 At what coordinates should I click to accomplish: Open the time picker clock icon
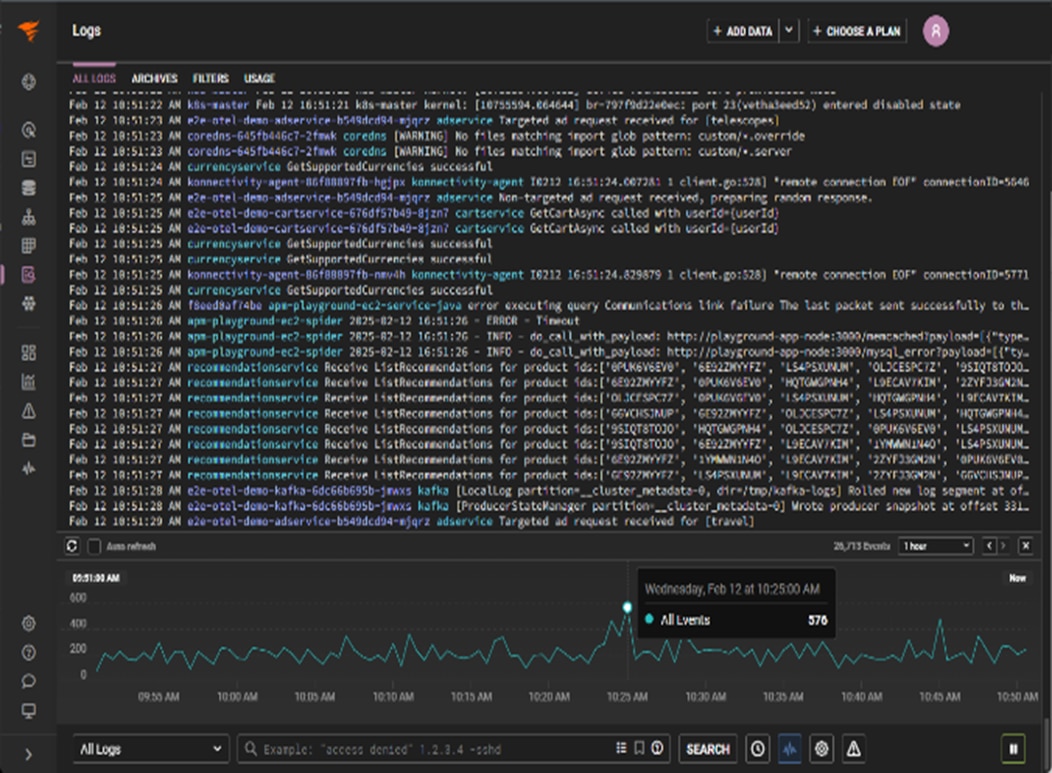click(758, 748)
